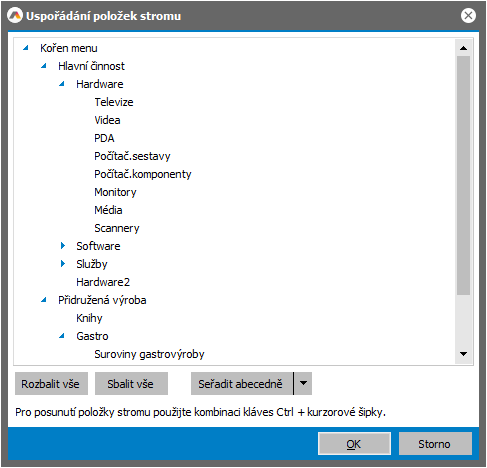The width and height of the screenshot is (487, 468).
Task: Click the scrollbar down arrow
Action: tap(463, 354)
